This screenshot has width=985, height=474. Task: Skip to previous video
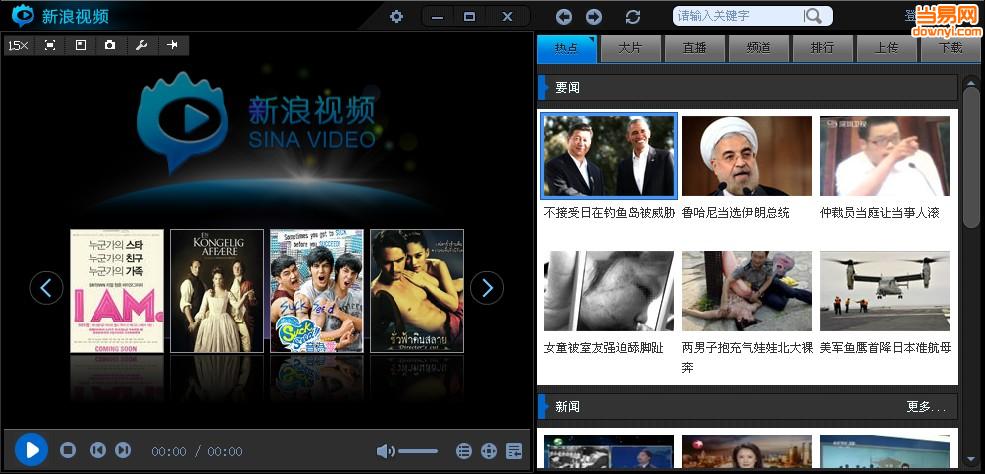pos(98,450)
